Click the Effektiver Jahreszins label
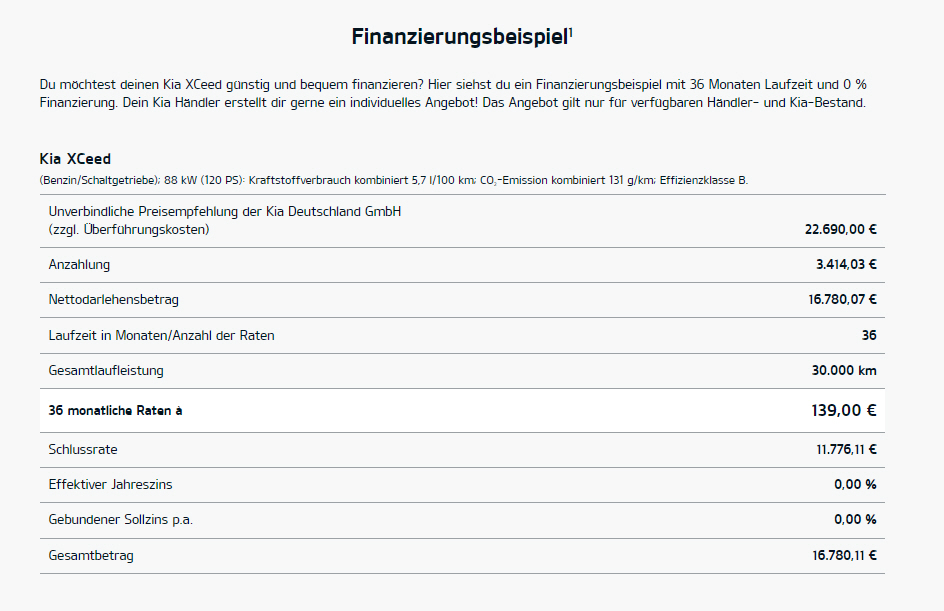 tap(110, 485)
